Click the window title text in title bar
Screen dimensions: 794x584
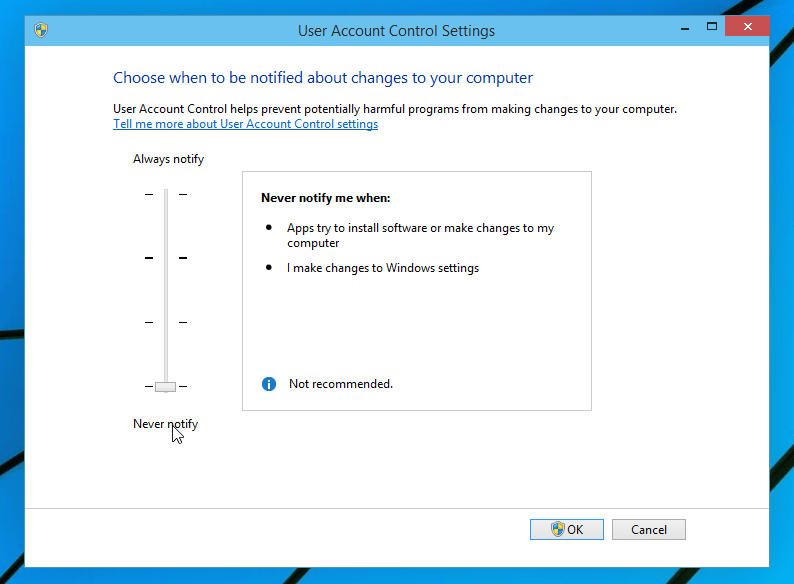pos(396,30)
